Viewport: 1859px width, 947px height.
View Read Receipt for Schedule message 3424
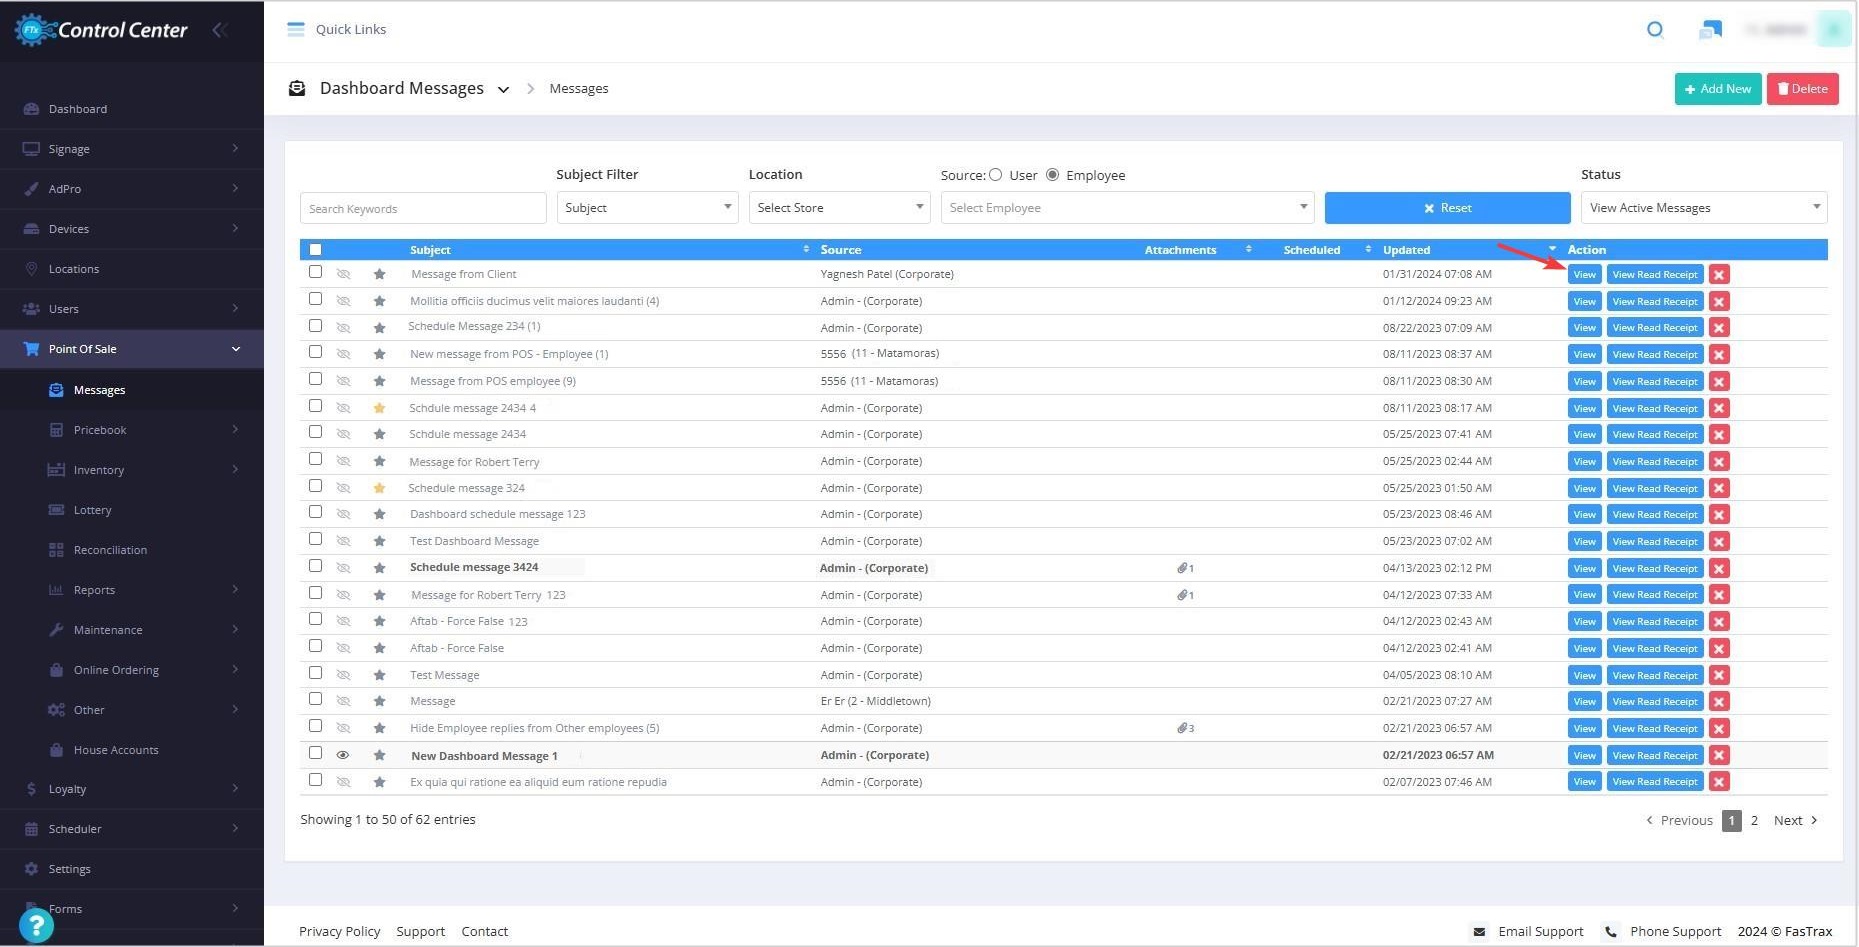tap(1654, 568)
